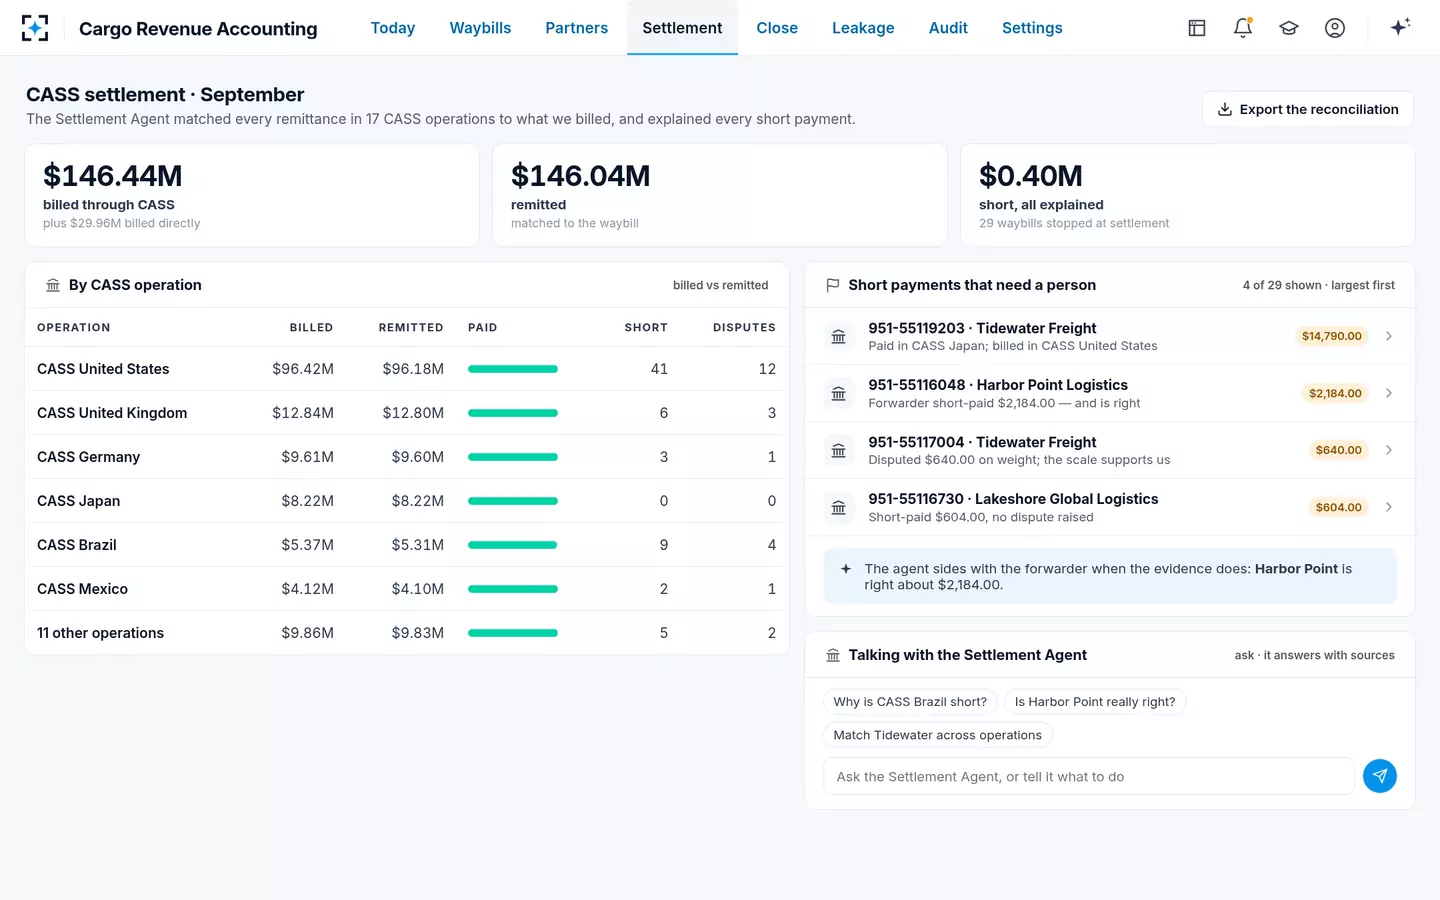Click bank icon beside Talking with the Settlement Agent
This screenshot has height=900, width=1440.
pos(833,655)
